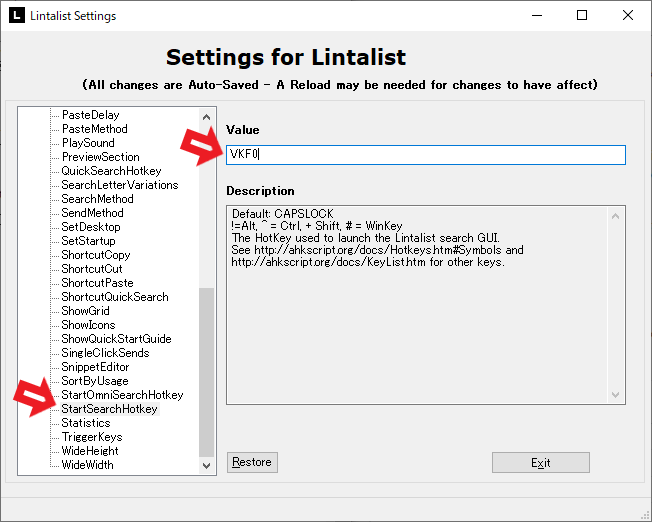
Task: Select WideHeight setting
Action: coord(90,451)
